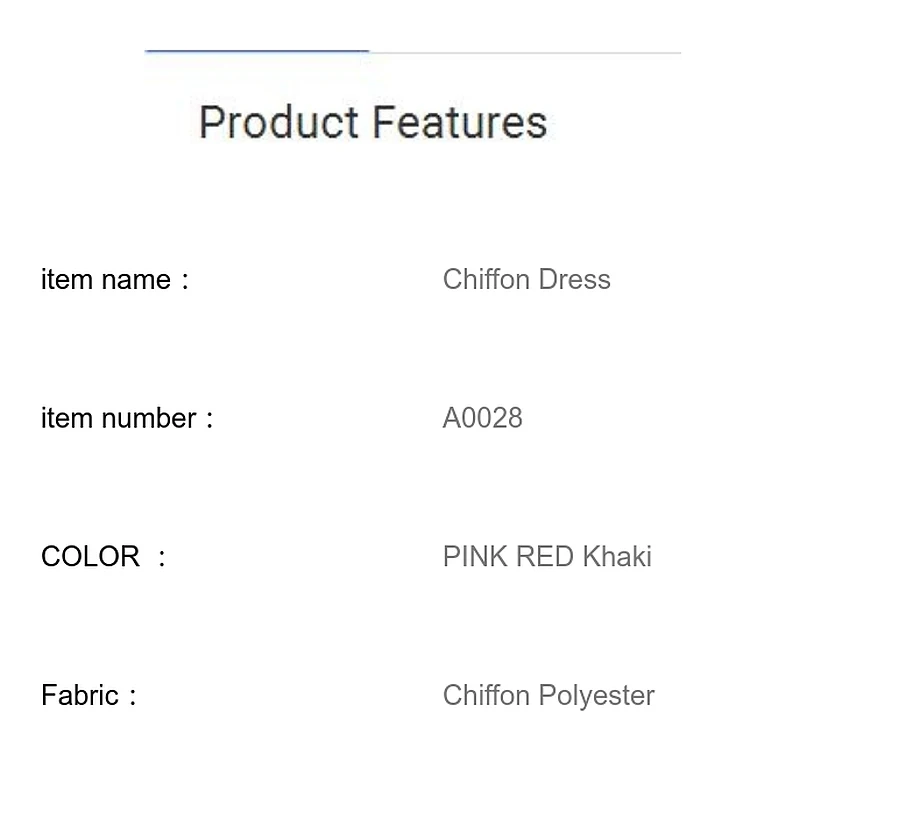Click the colon after Fabric

(133, 696)
